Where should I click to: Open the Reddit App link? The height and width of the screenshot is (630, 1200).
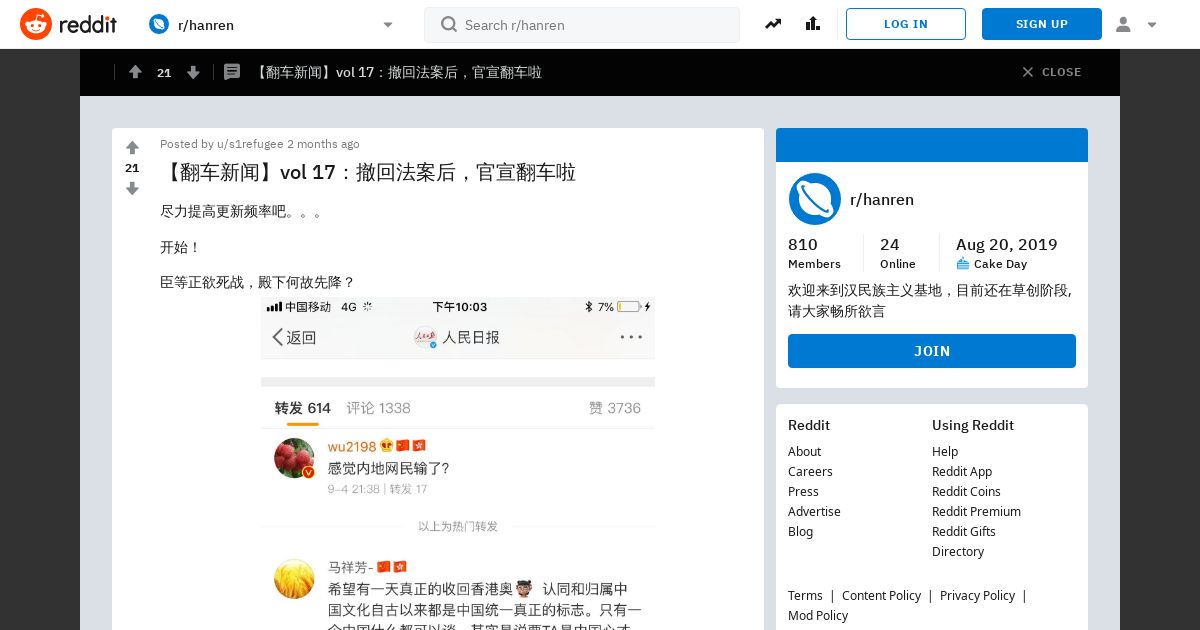click(962, 471)
